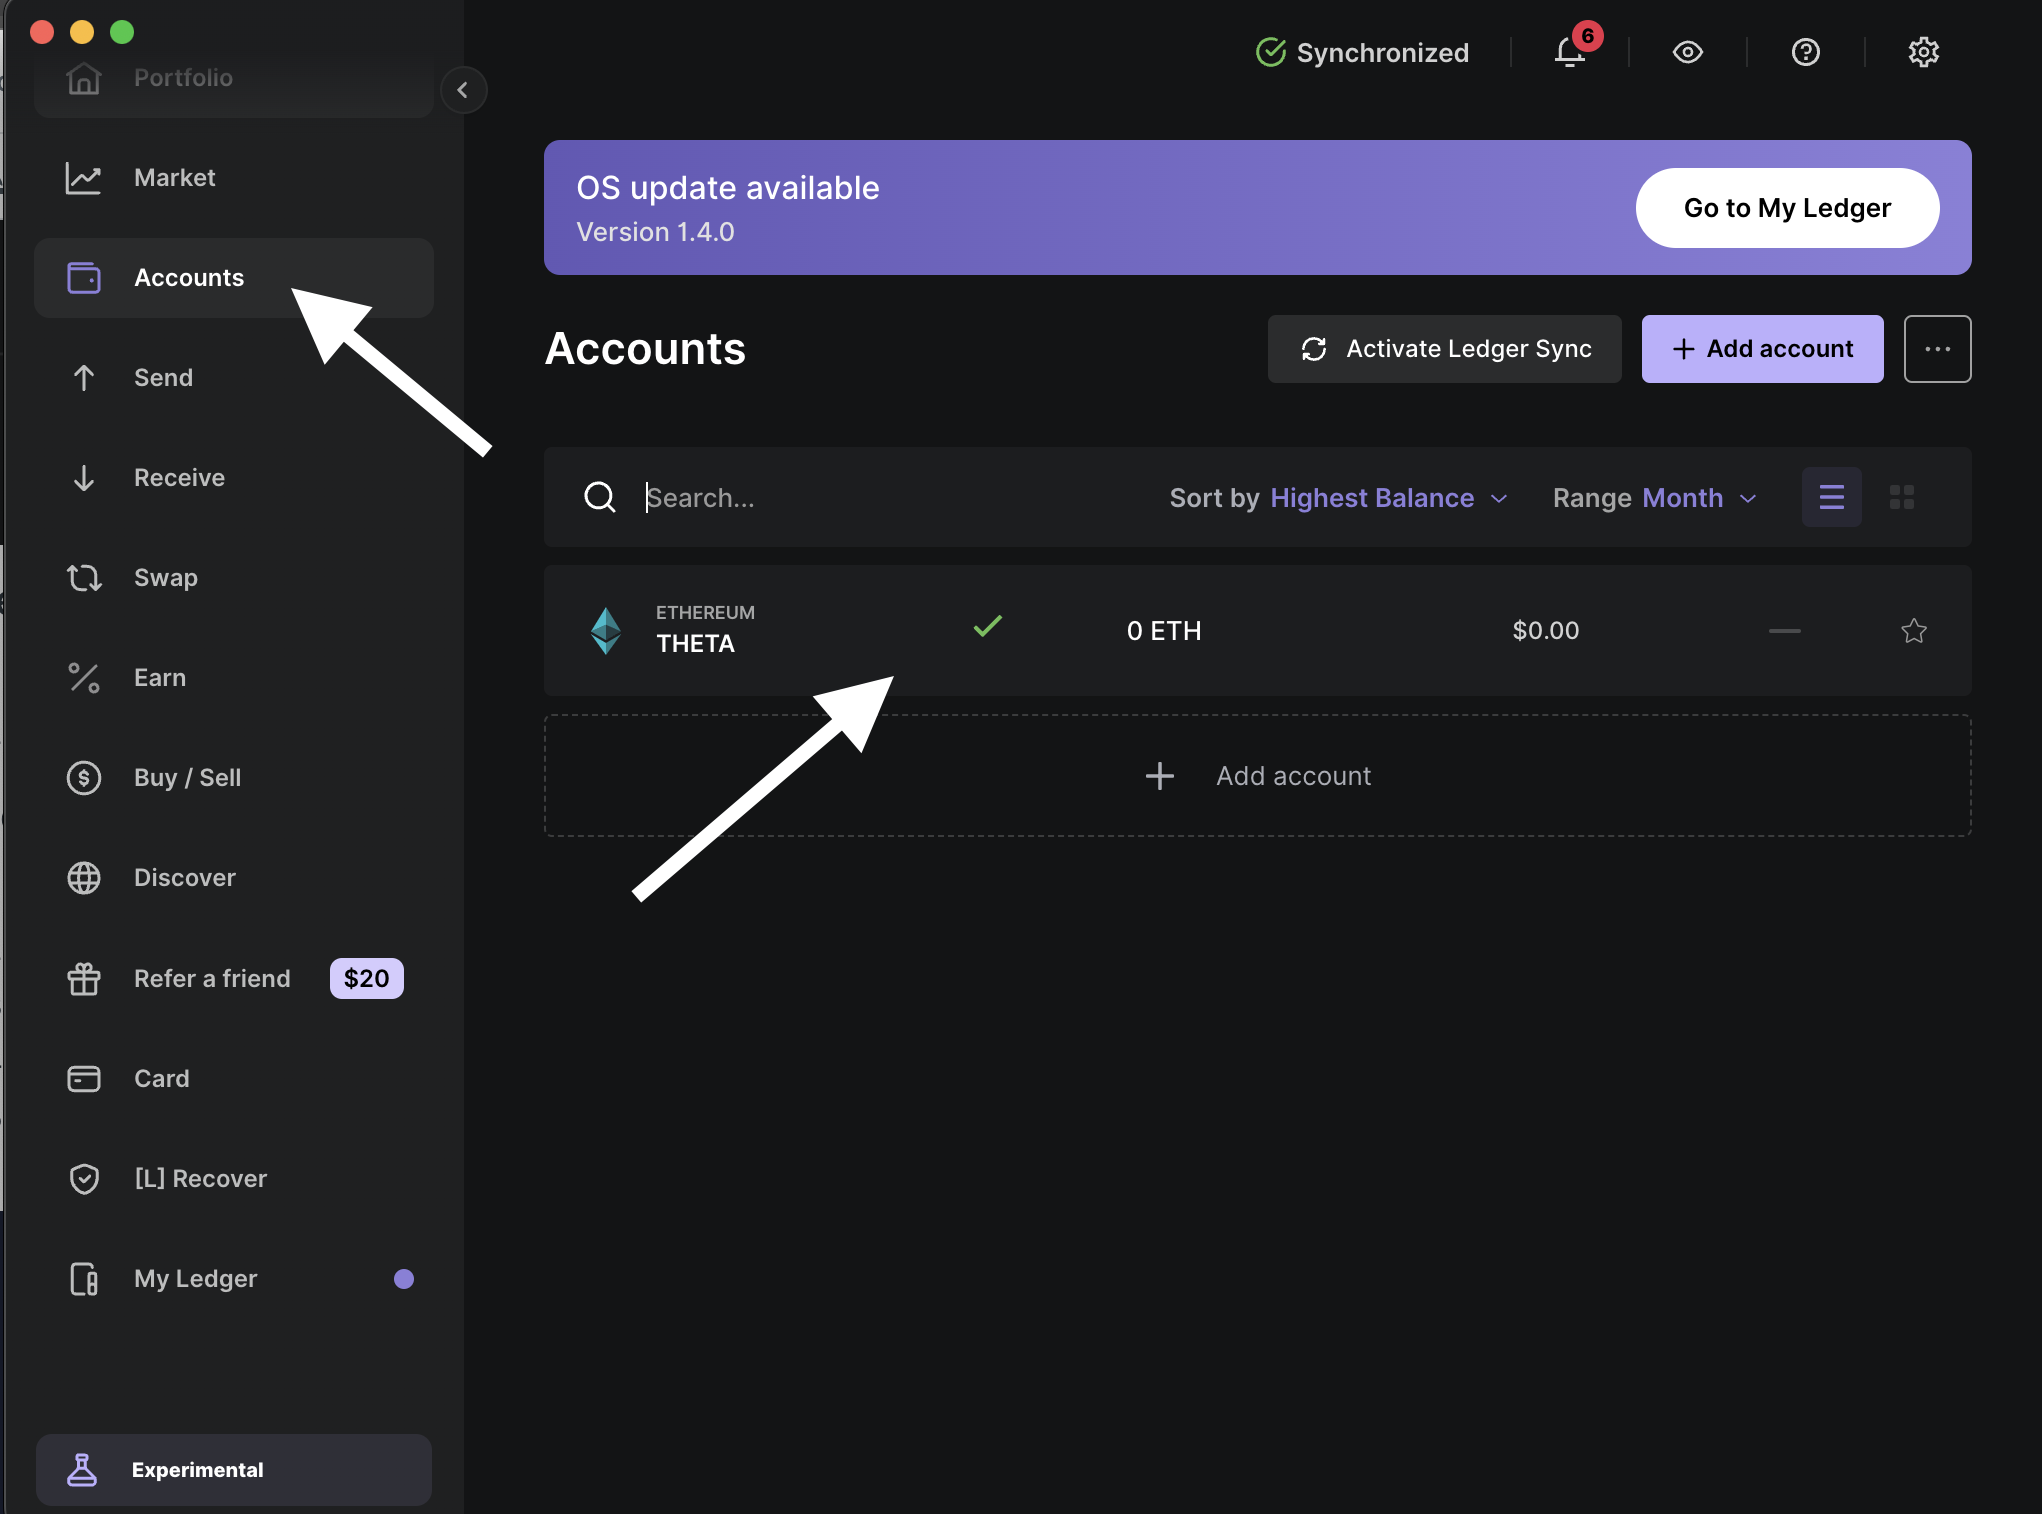Switch accounts to grid view
The height and width of the screenshot is (1514, 2042).
pyautogui.click(x=1903, y=497)
